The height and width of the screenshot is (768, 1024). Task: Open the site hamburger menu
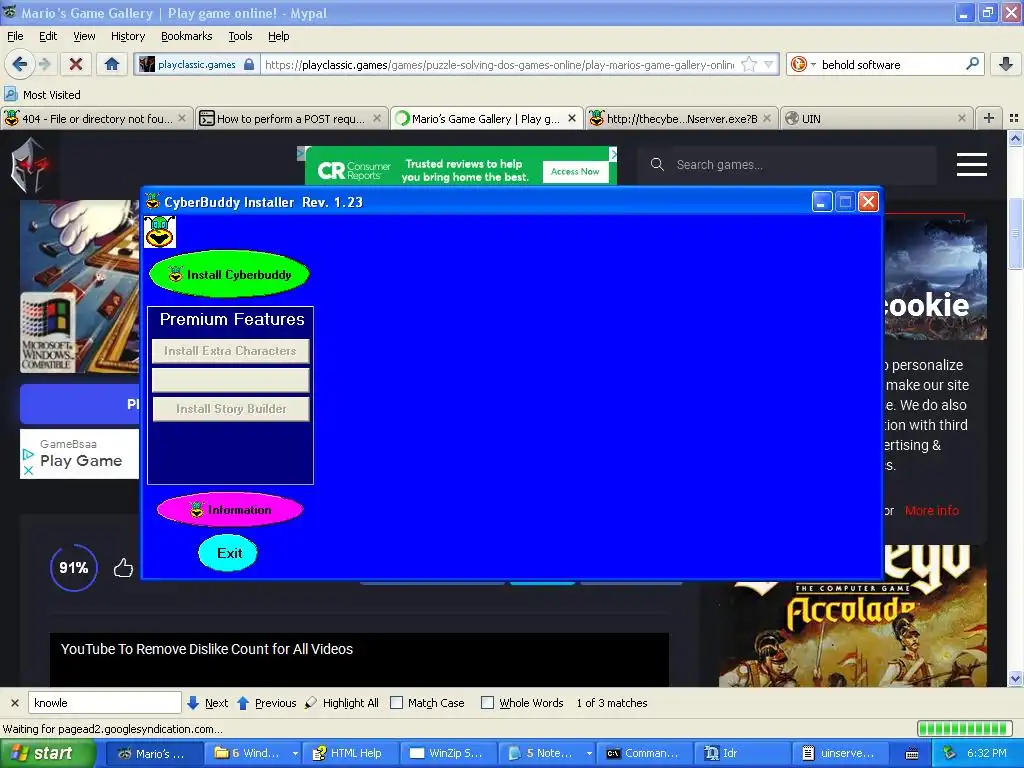pos(972,165)
